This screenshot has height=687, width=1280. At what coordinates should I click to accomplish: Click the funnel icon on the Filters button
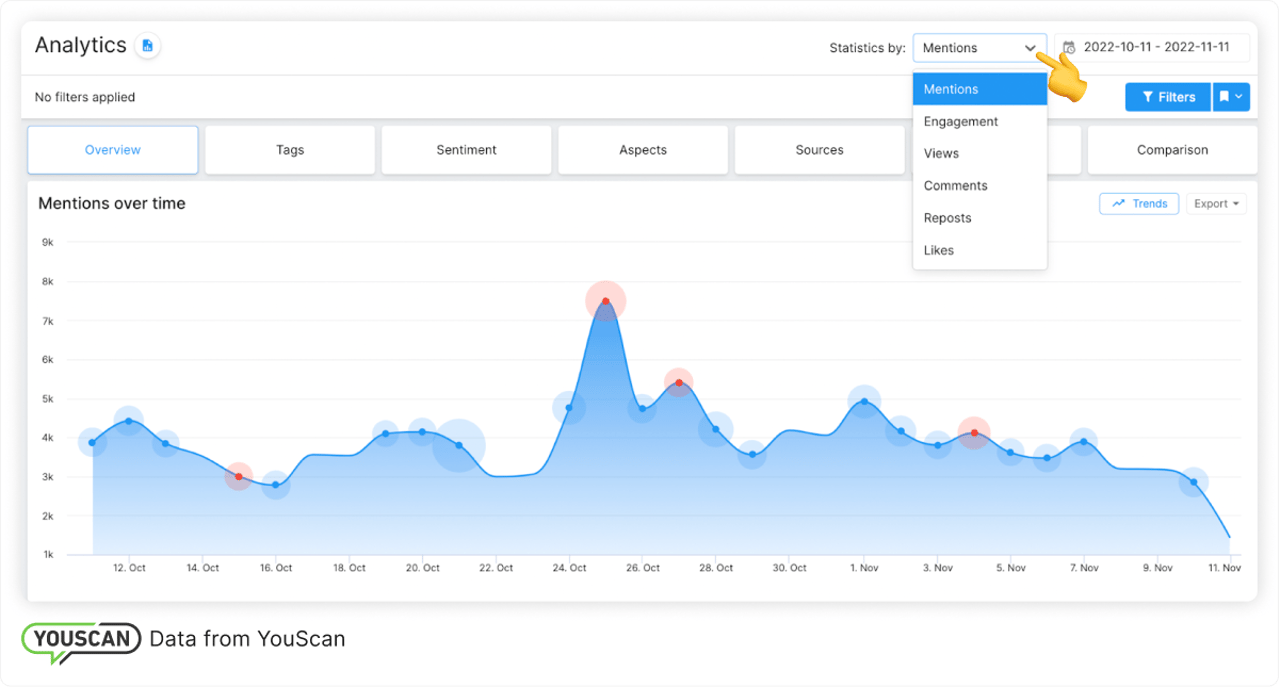[x=1150, y=97]
